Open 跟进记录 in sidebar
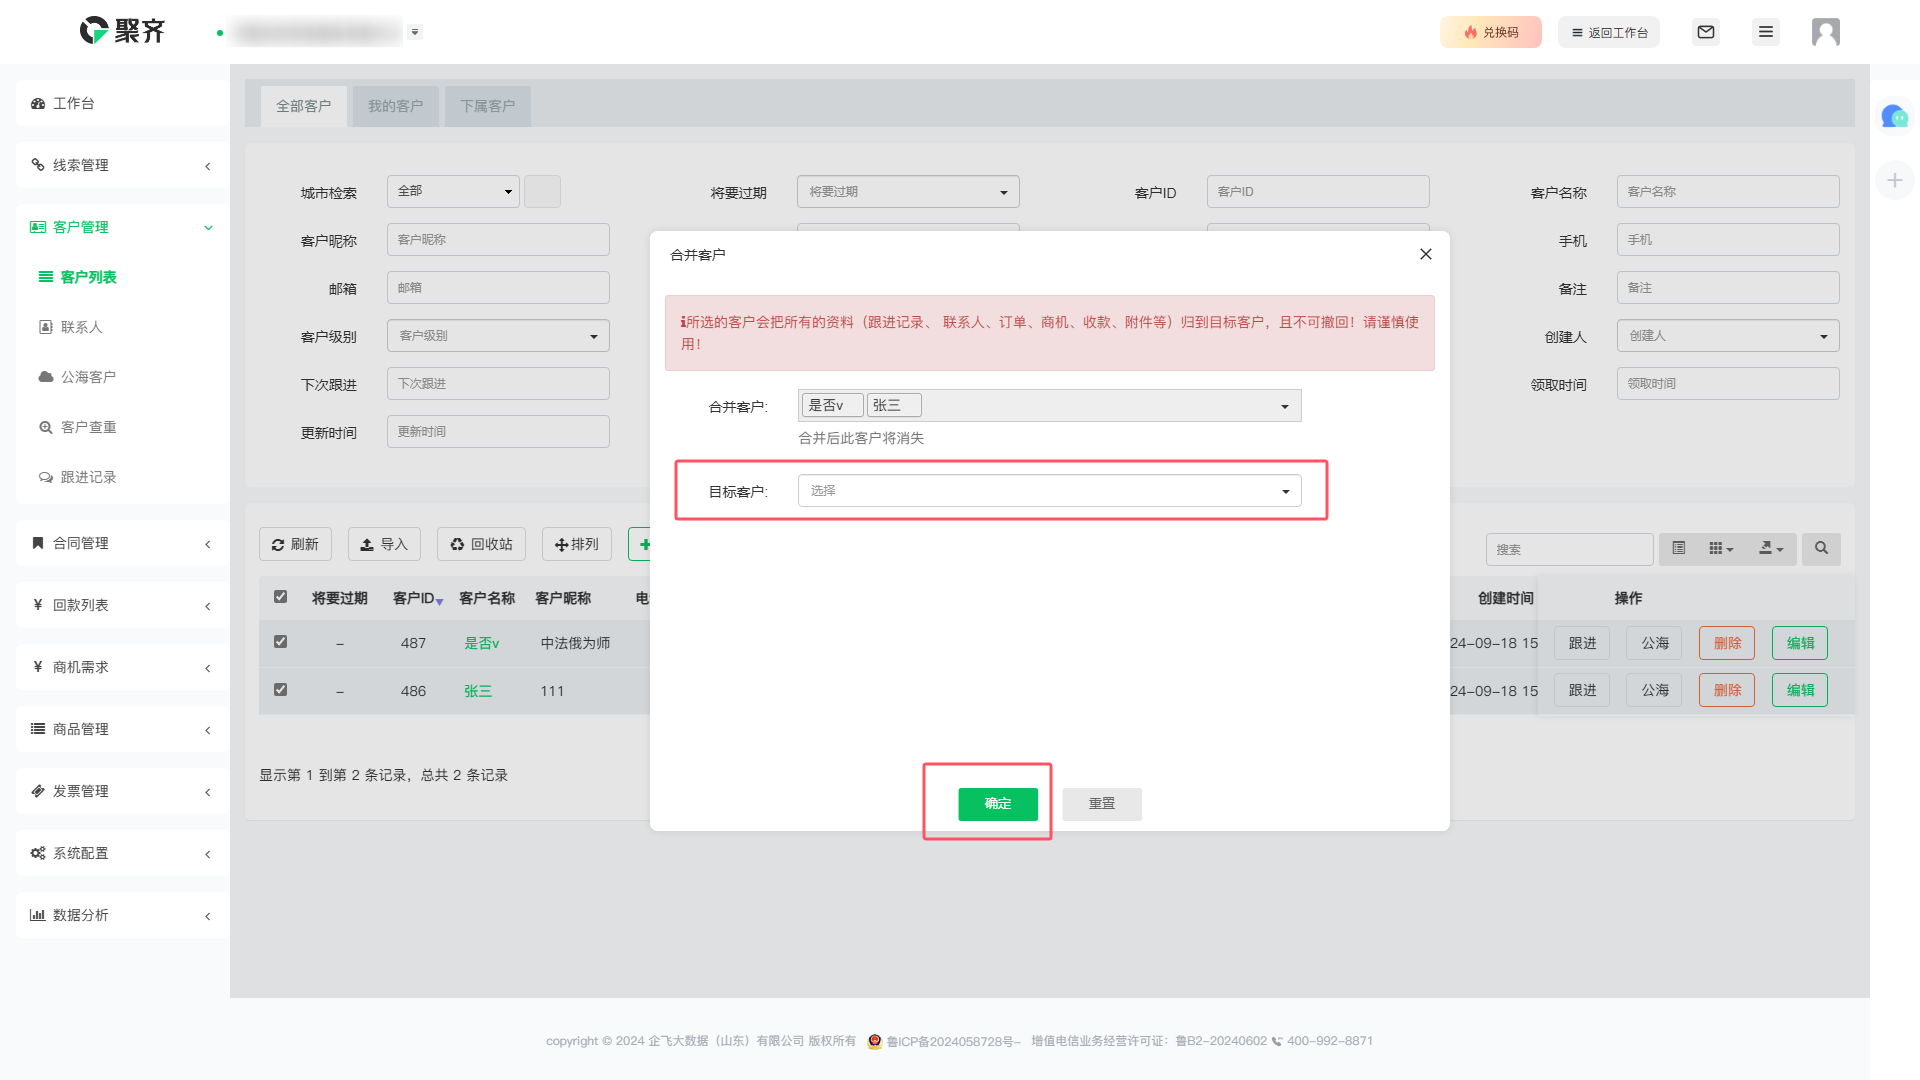This screenshot has height=1080, width=1920. tap(88, 477)
